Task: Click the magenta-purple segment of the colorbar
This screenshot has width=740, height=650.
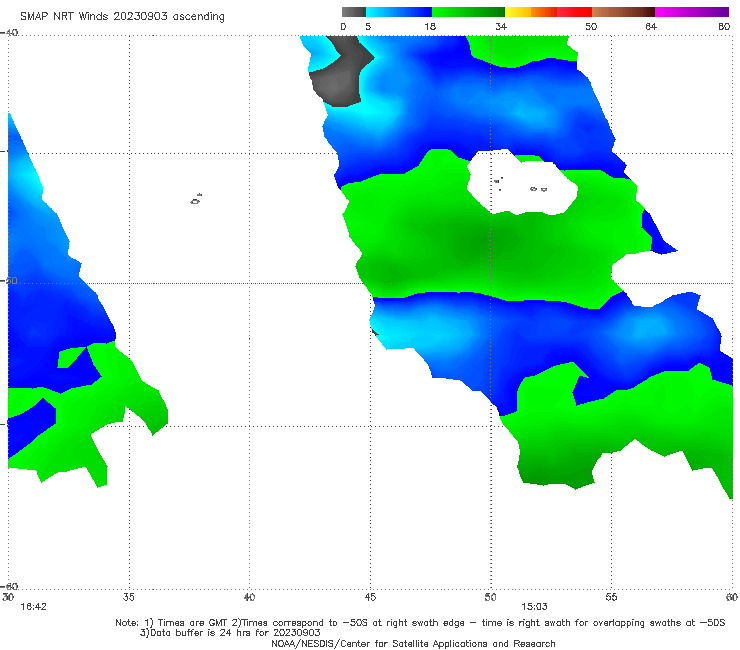Action: tap(692, 12)
